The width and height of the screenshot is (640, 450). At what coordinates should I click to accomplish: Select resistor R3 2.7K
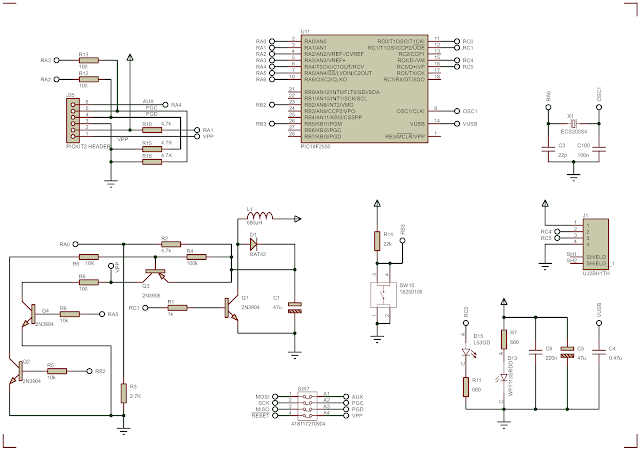pyautogui.click(x=124, y=393)
